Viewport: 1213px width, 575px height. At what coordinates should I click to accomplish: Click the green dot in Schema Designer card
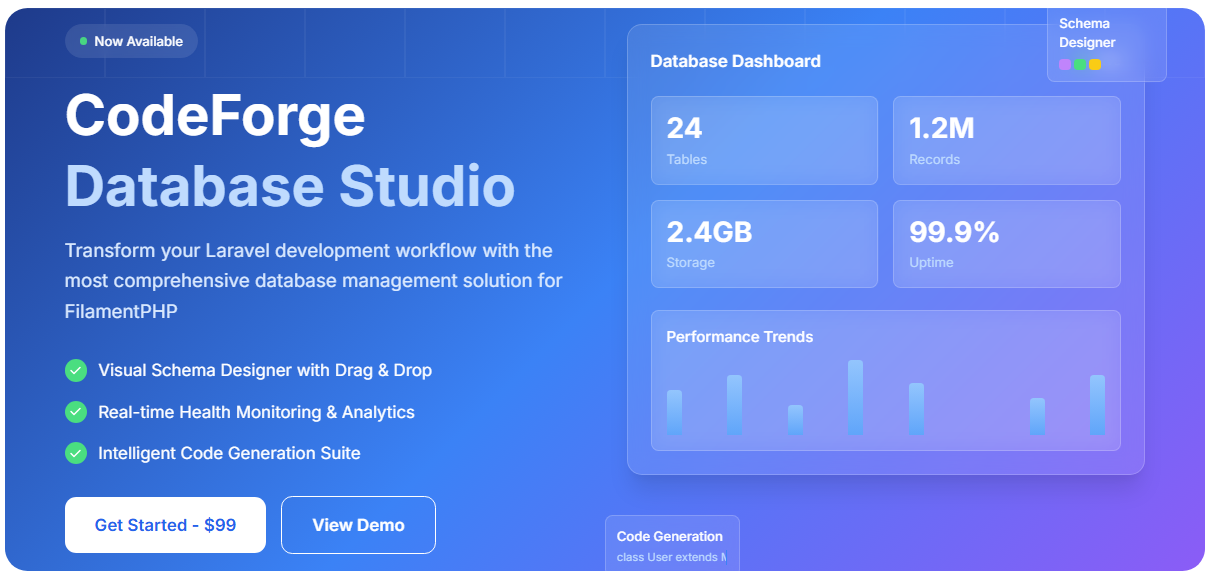[1080, 64]
